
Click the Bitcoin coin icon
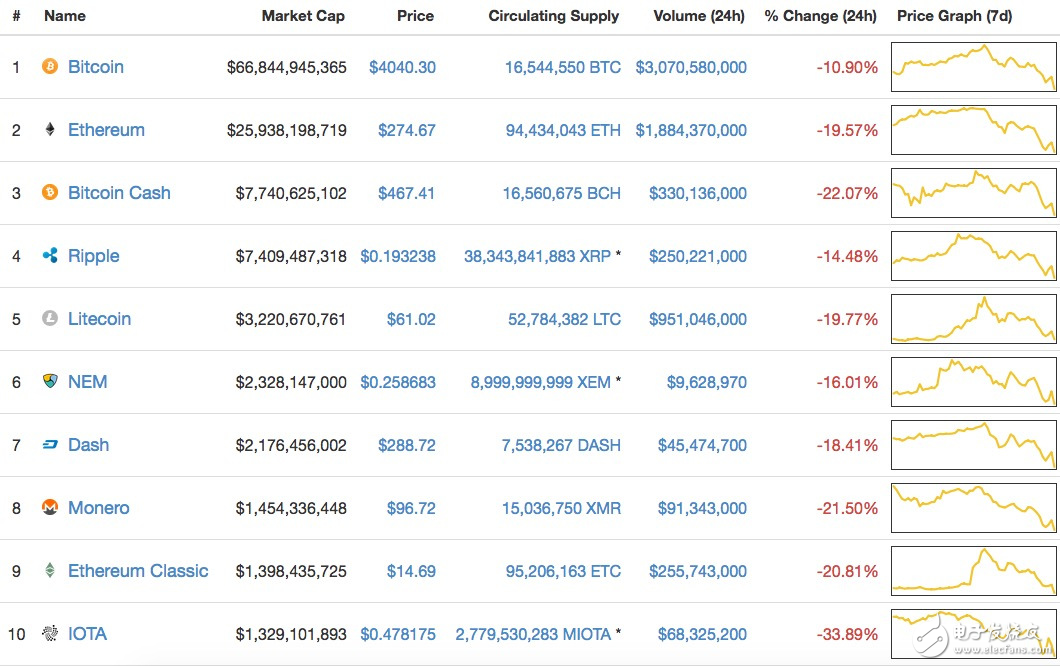[x=49, y=67]
